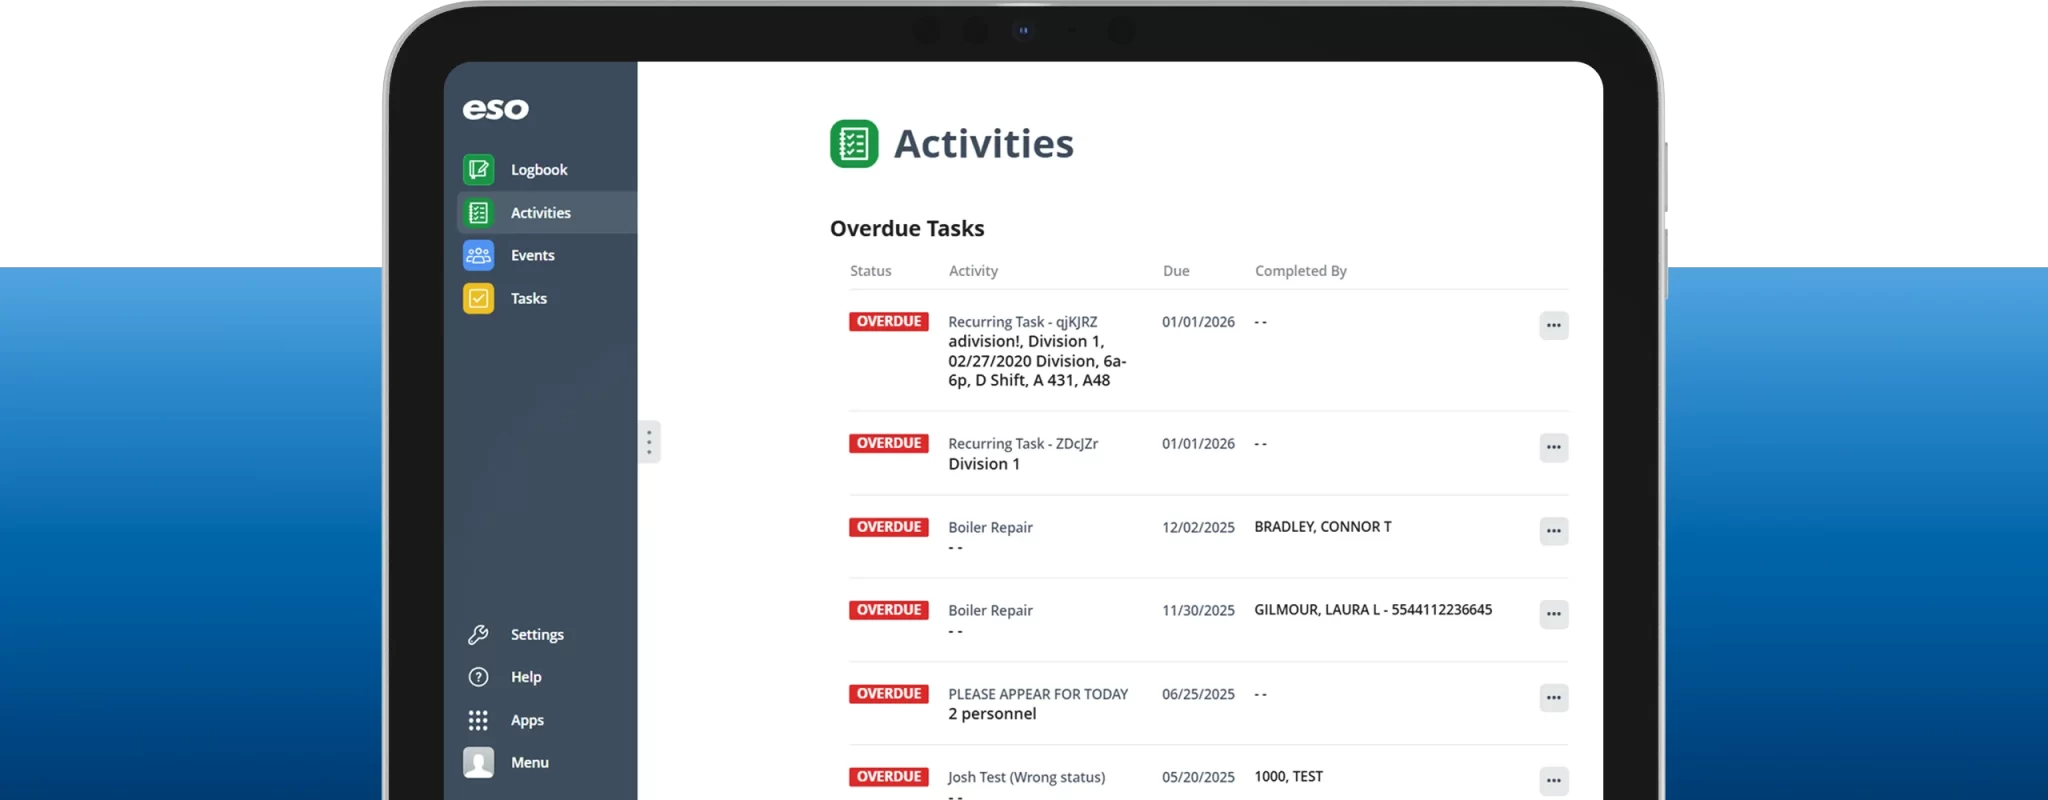Click BRADLEY, CONNOR T name
Image resolution: width=2048 pixels, height=800 pixels.
(x=1323, y=527)
